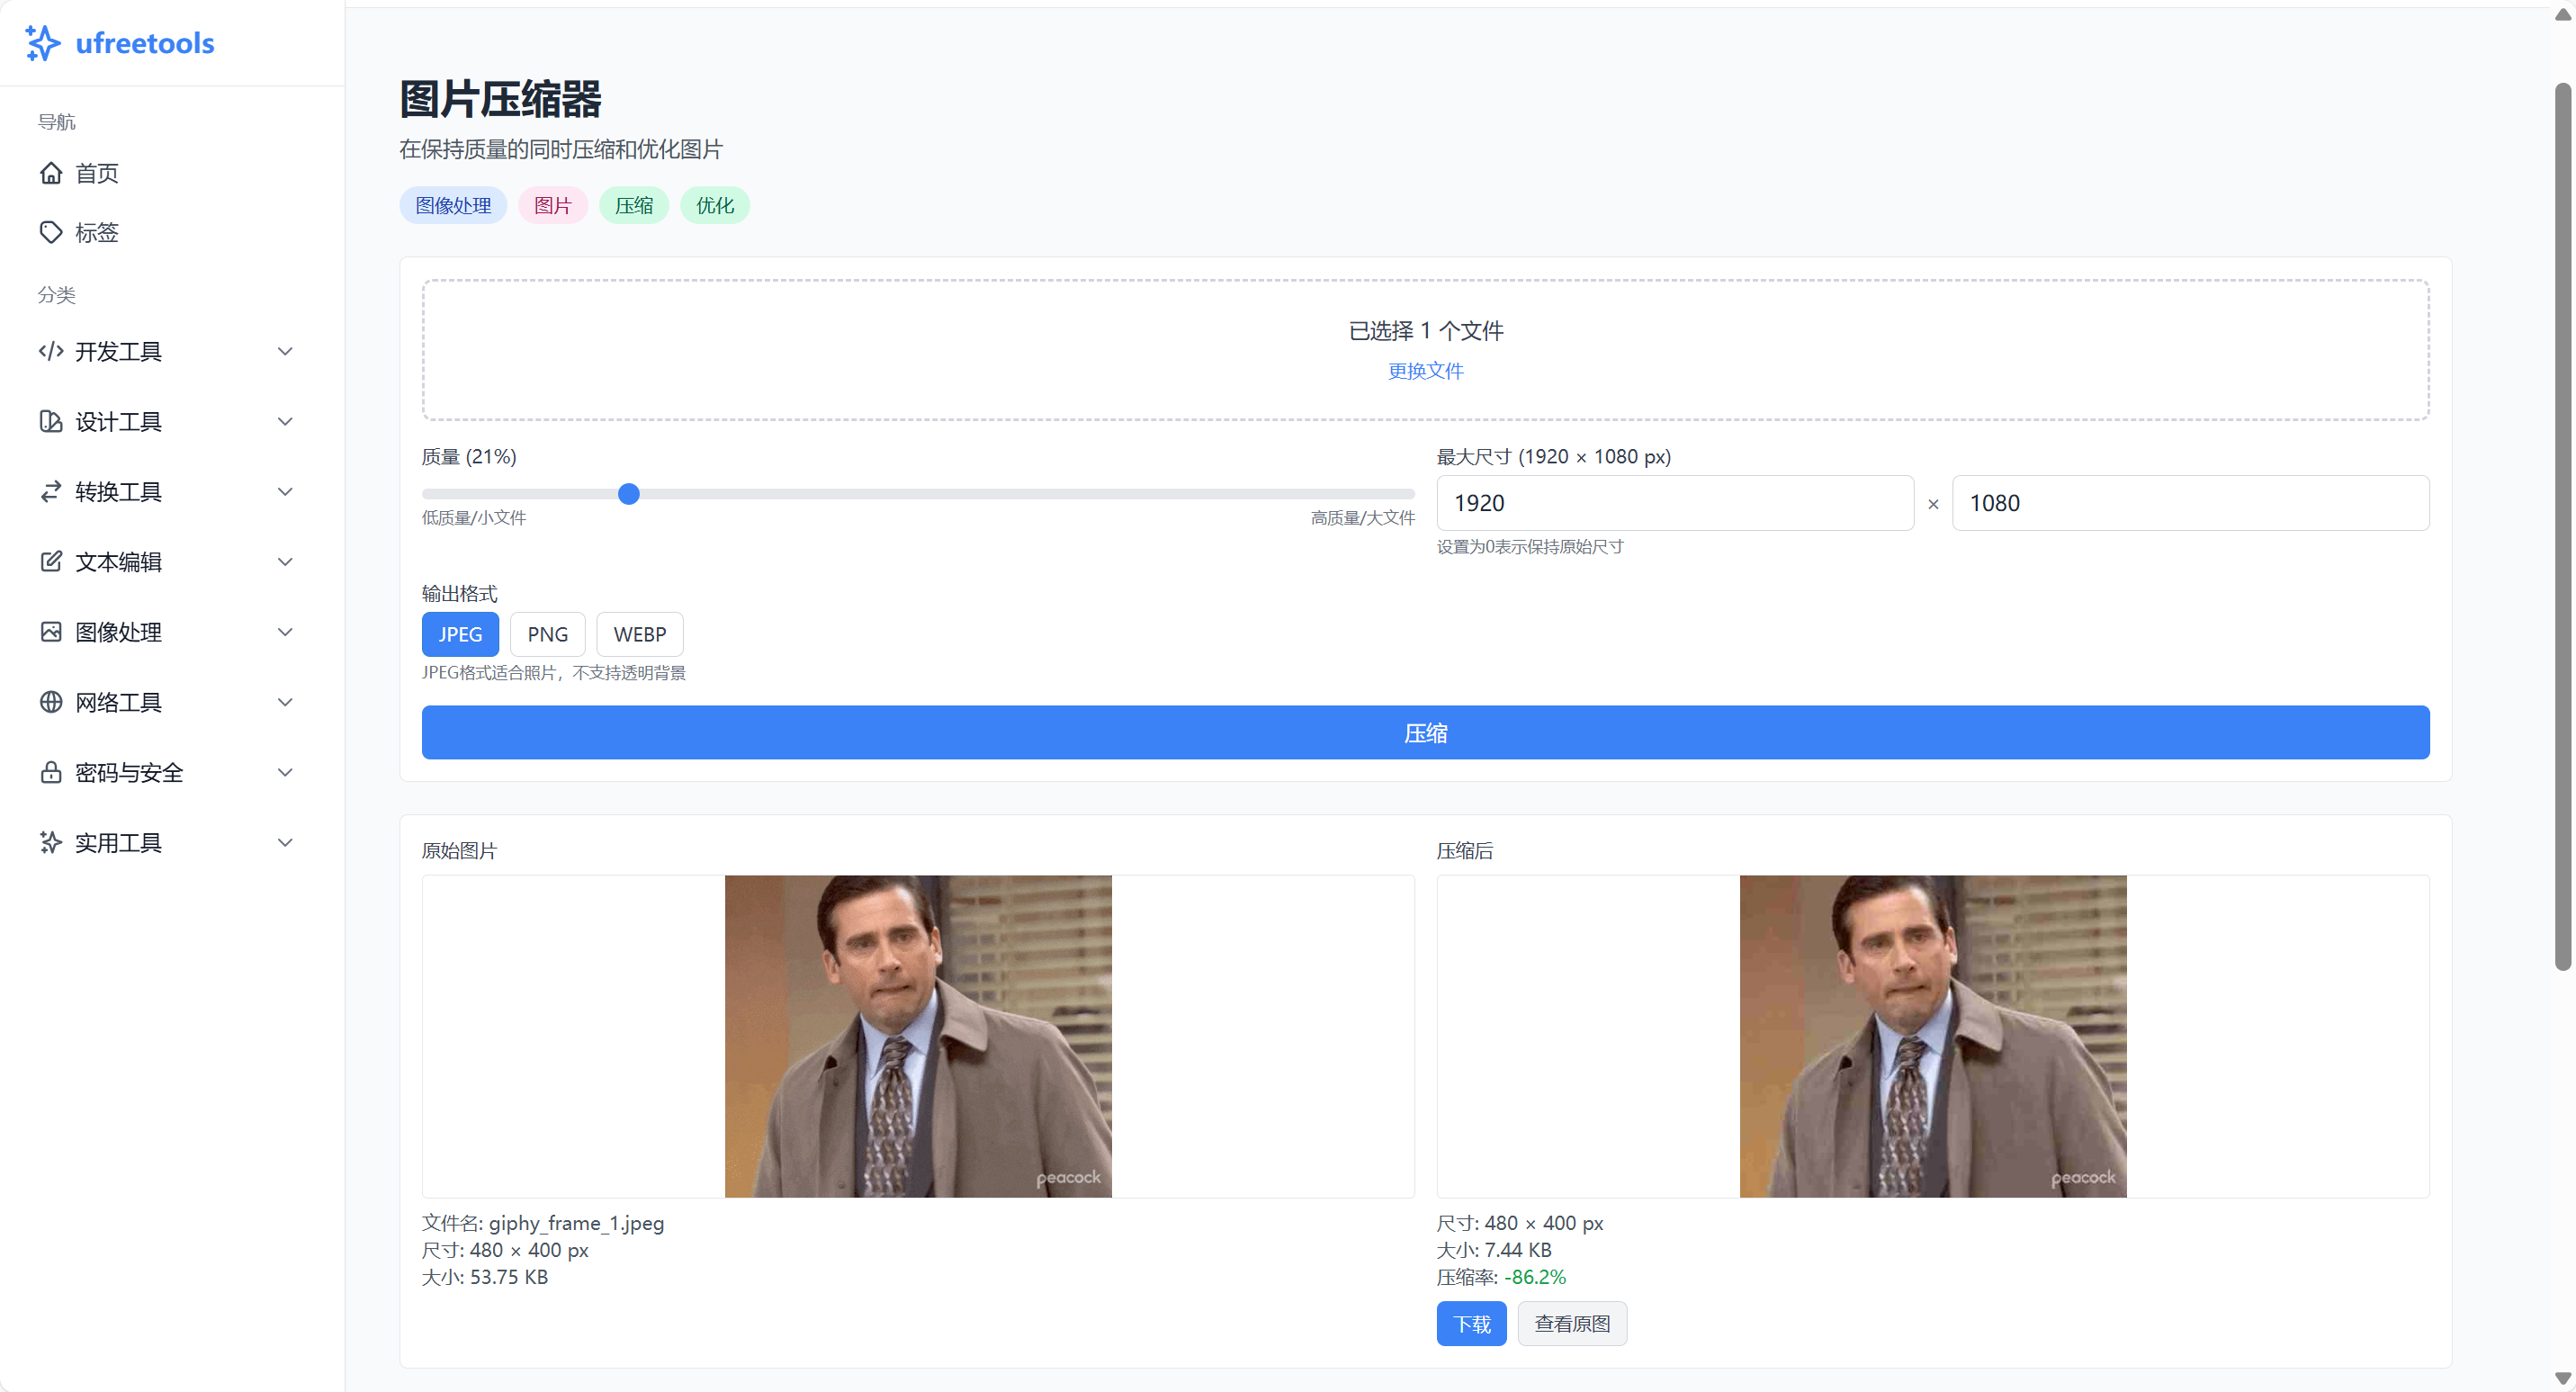Click the home icon beside 首页
Screen dimensions: 2576x1392
(51, 173)
